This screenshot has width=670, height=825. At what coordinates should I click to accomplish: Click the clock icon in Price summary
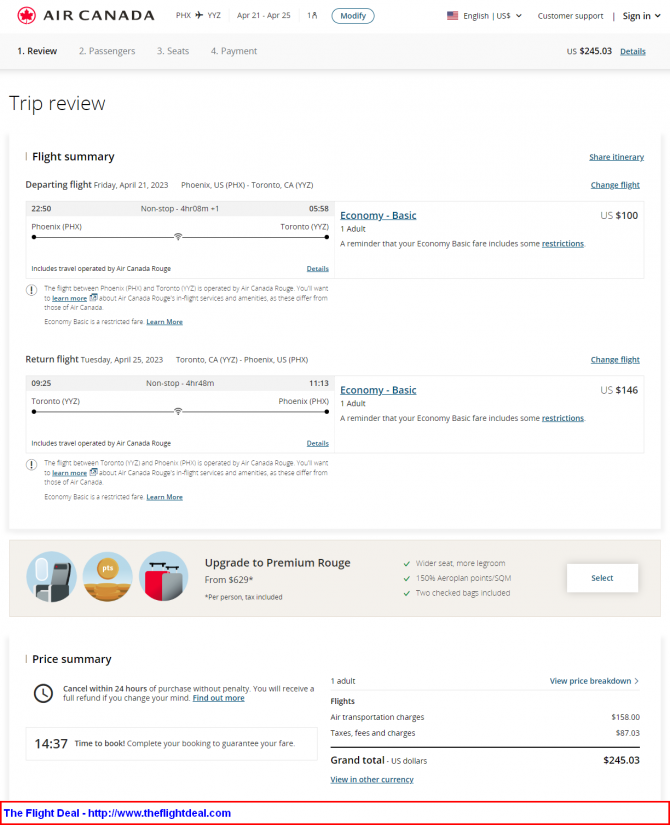point(43,693)
